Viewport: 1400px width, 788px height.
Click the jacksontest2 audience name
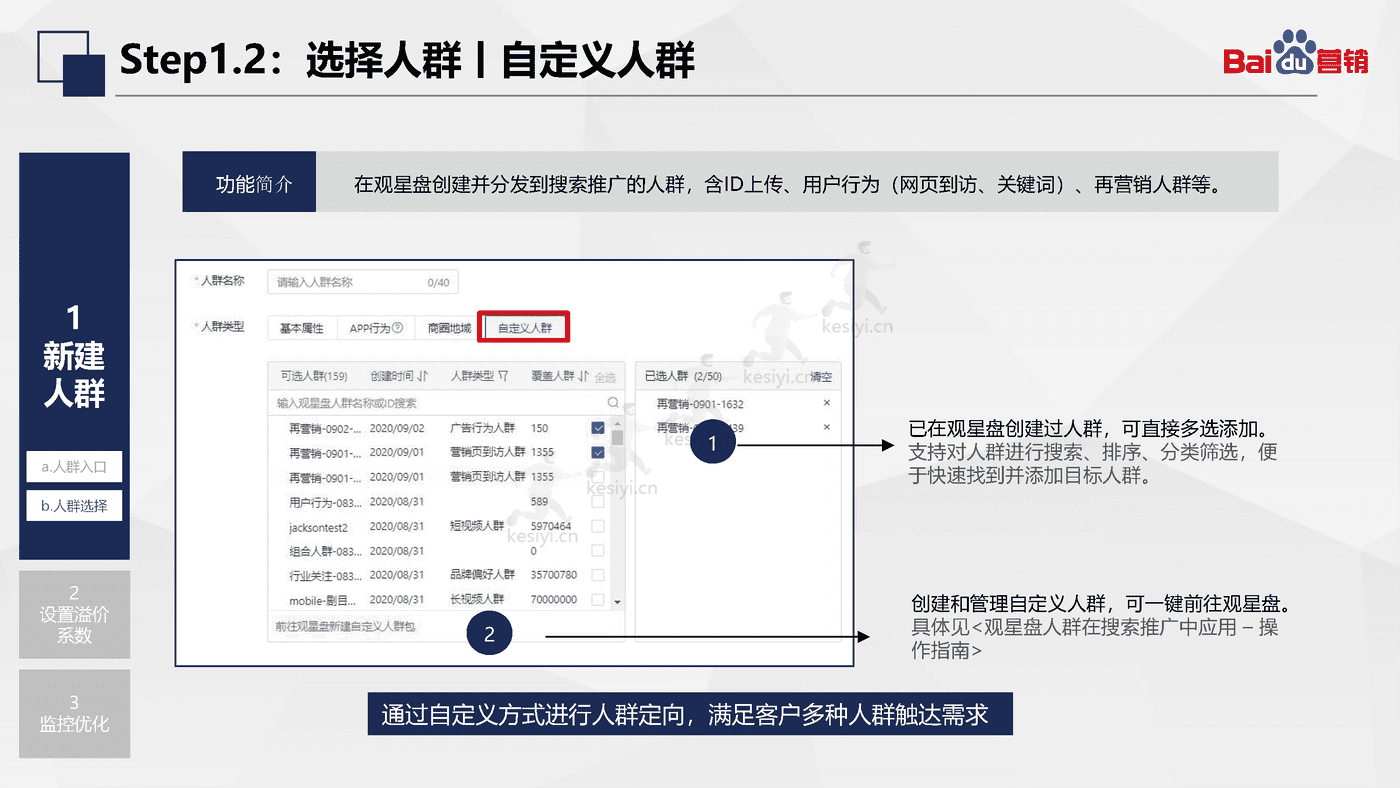(x=318, y=526)
